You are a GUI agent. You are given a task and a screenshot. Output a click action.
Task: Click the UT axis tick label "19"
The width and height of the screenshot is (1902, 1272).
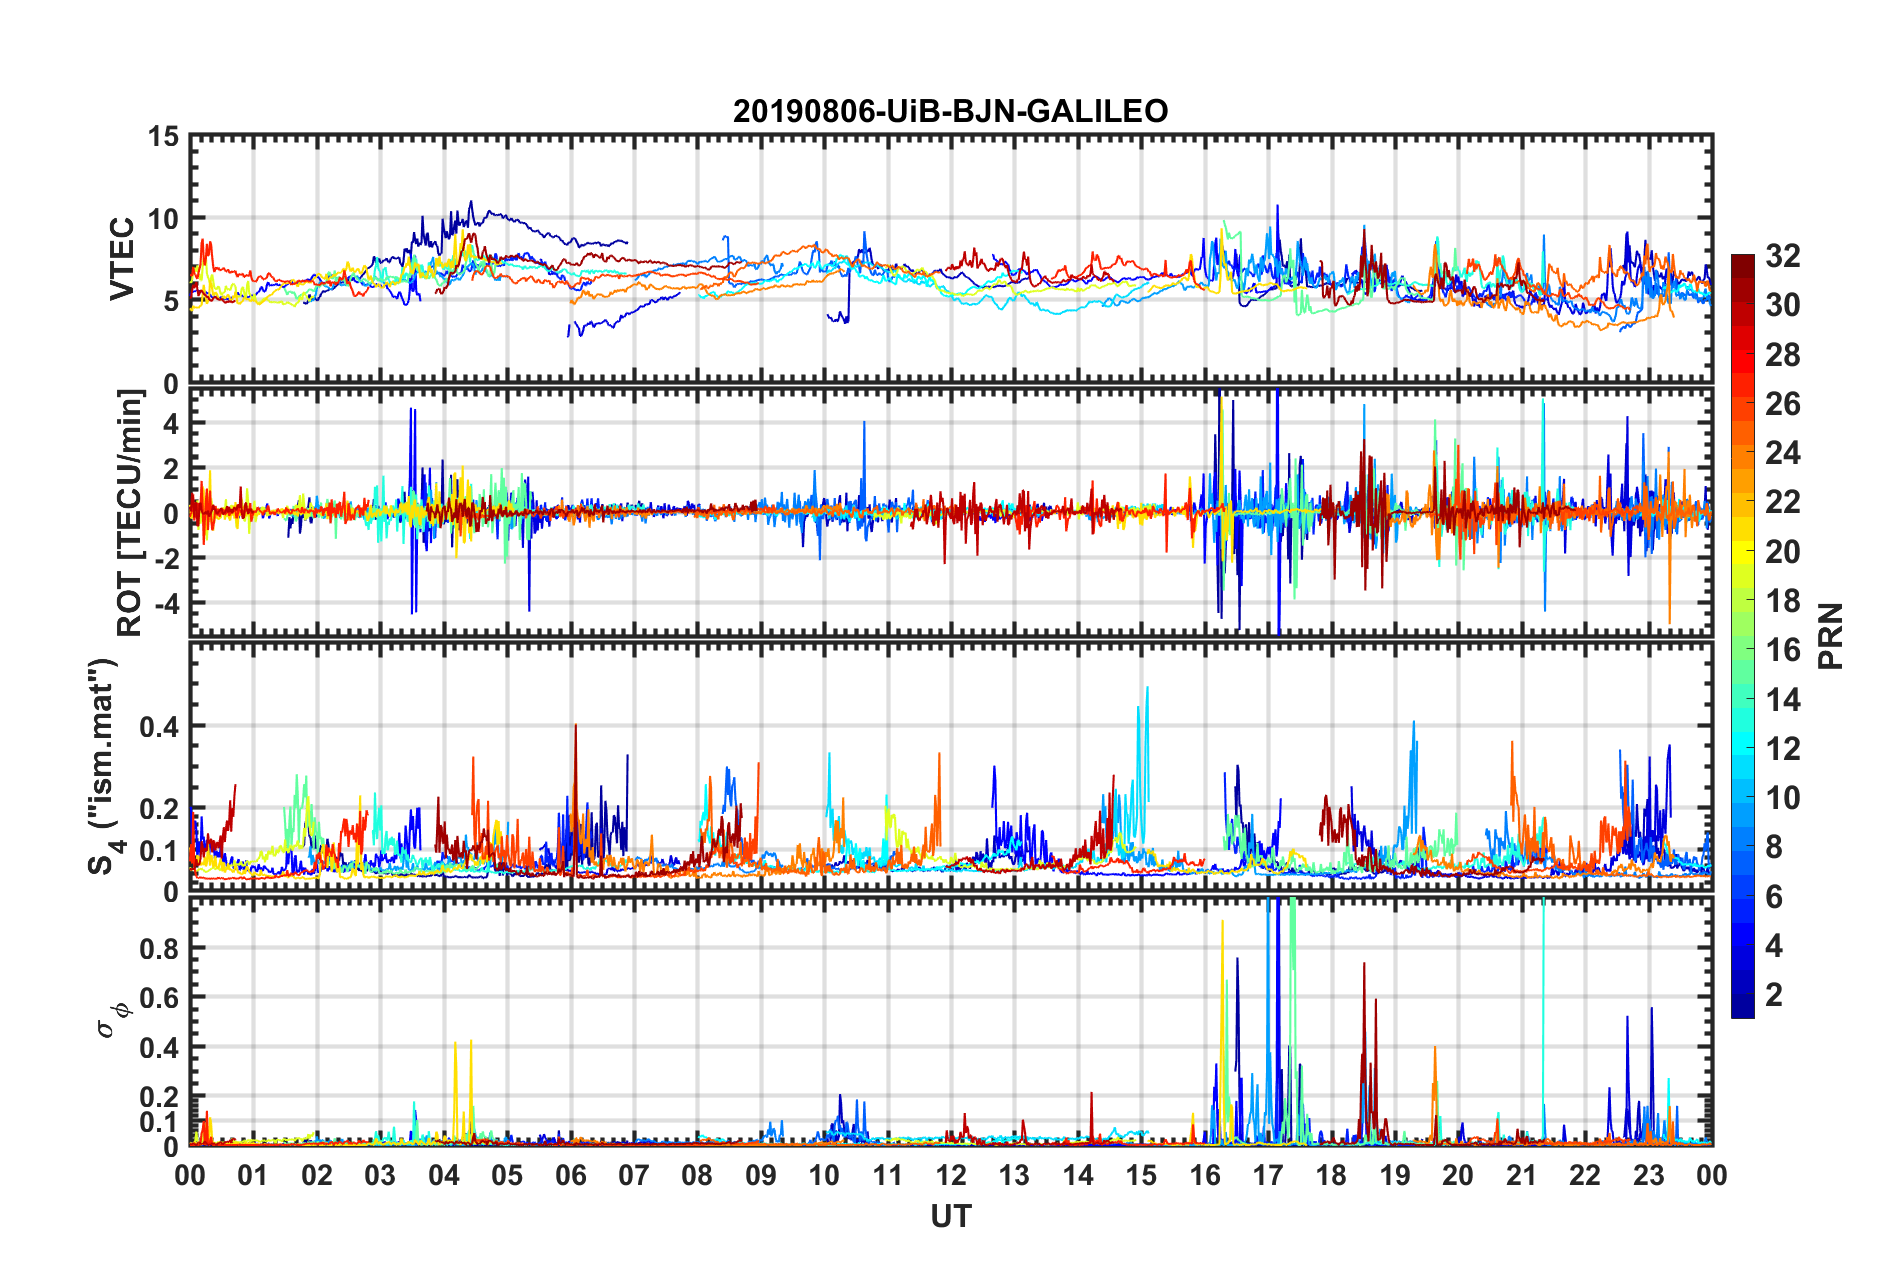[1395, 1175]
